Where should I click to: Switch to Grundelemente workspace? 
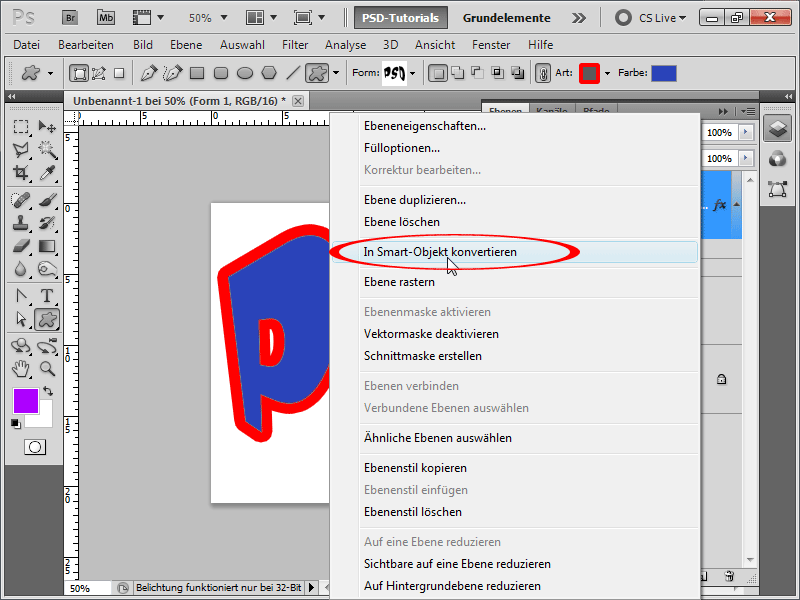(506, 18)
